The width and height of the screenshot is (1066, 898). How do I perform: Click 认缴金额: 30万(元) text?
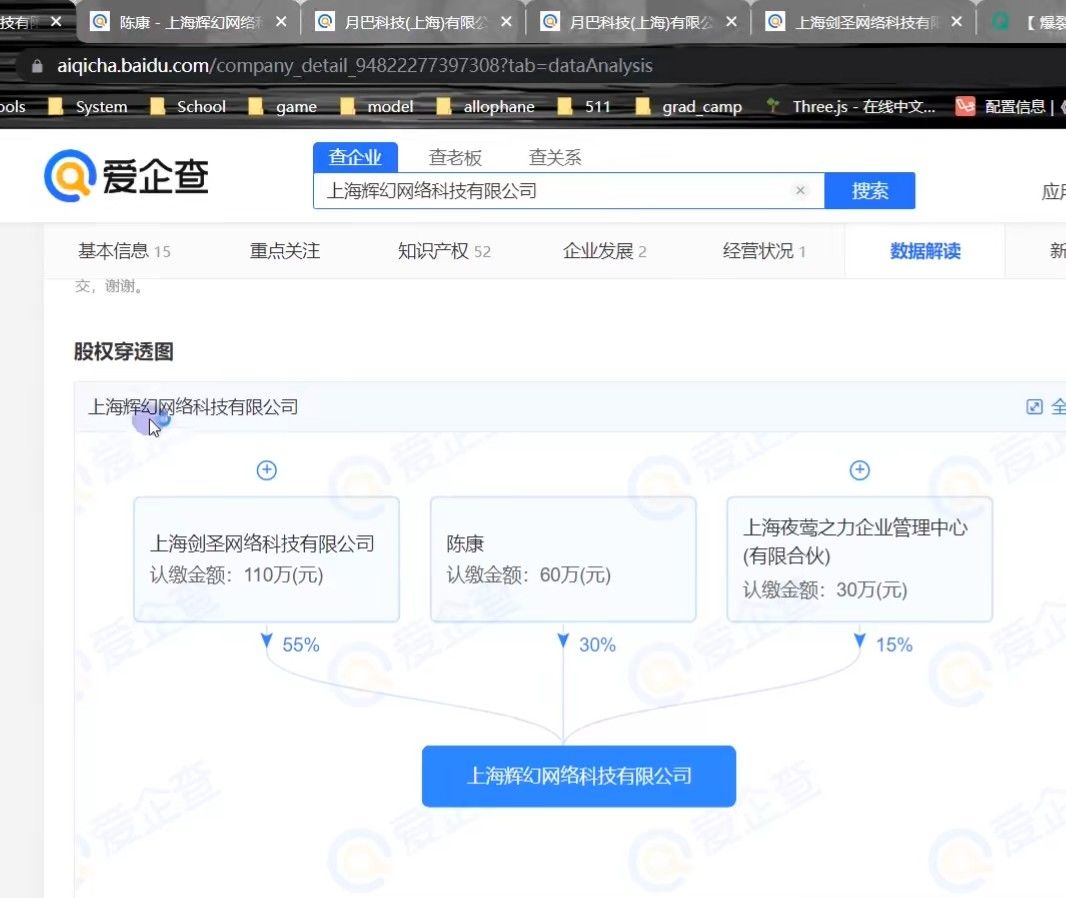click(825, 589)
